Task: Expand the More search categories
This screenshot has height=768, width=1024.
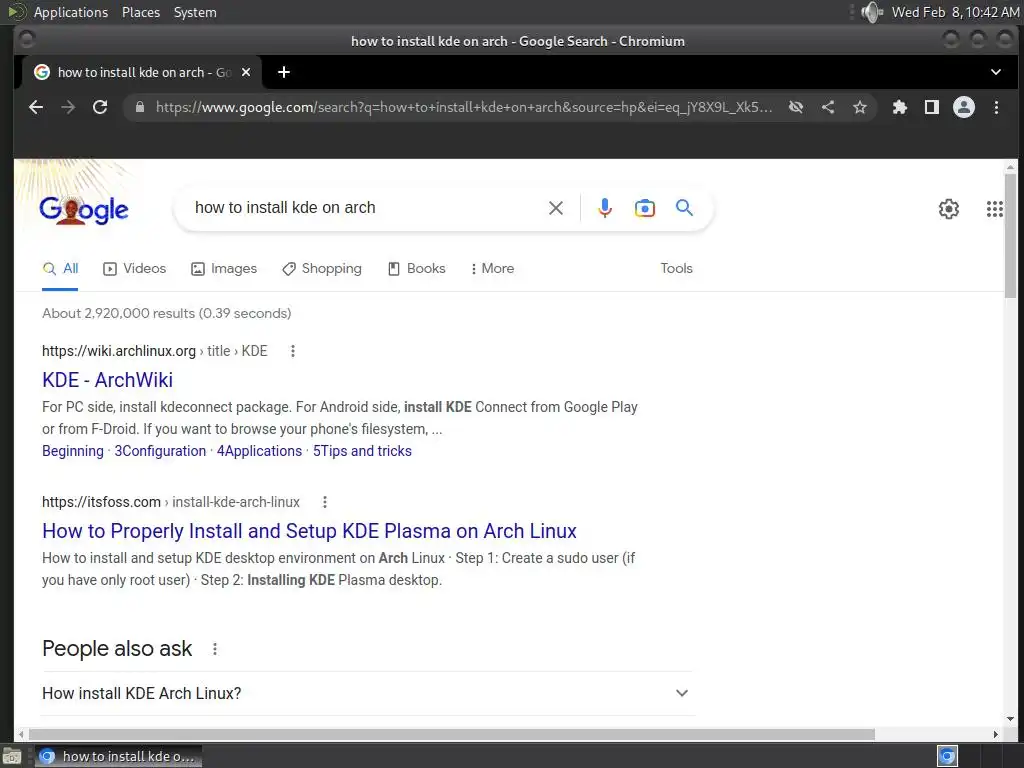Action: 492,268
